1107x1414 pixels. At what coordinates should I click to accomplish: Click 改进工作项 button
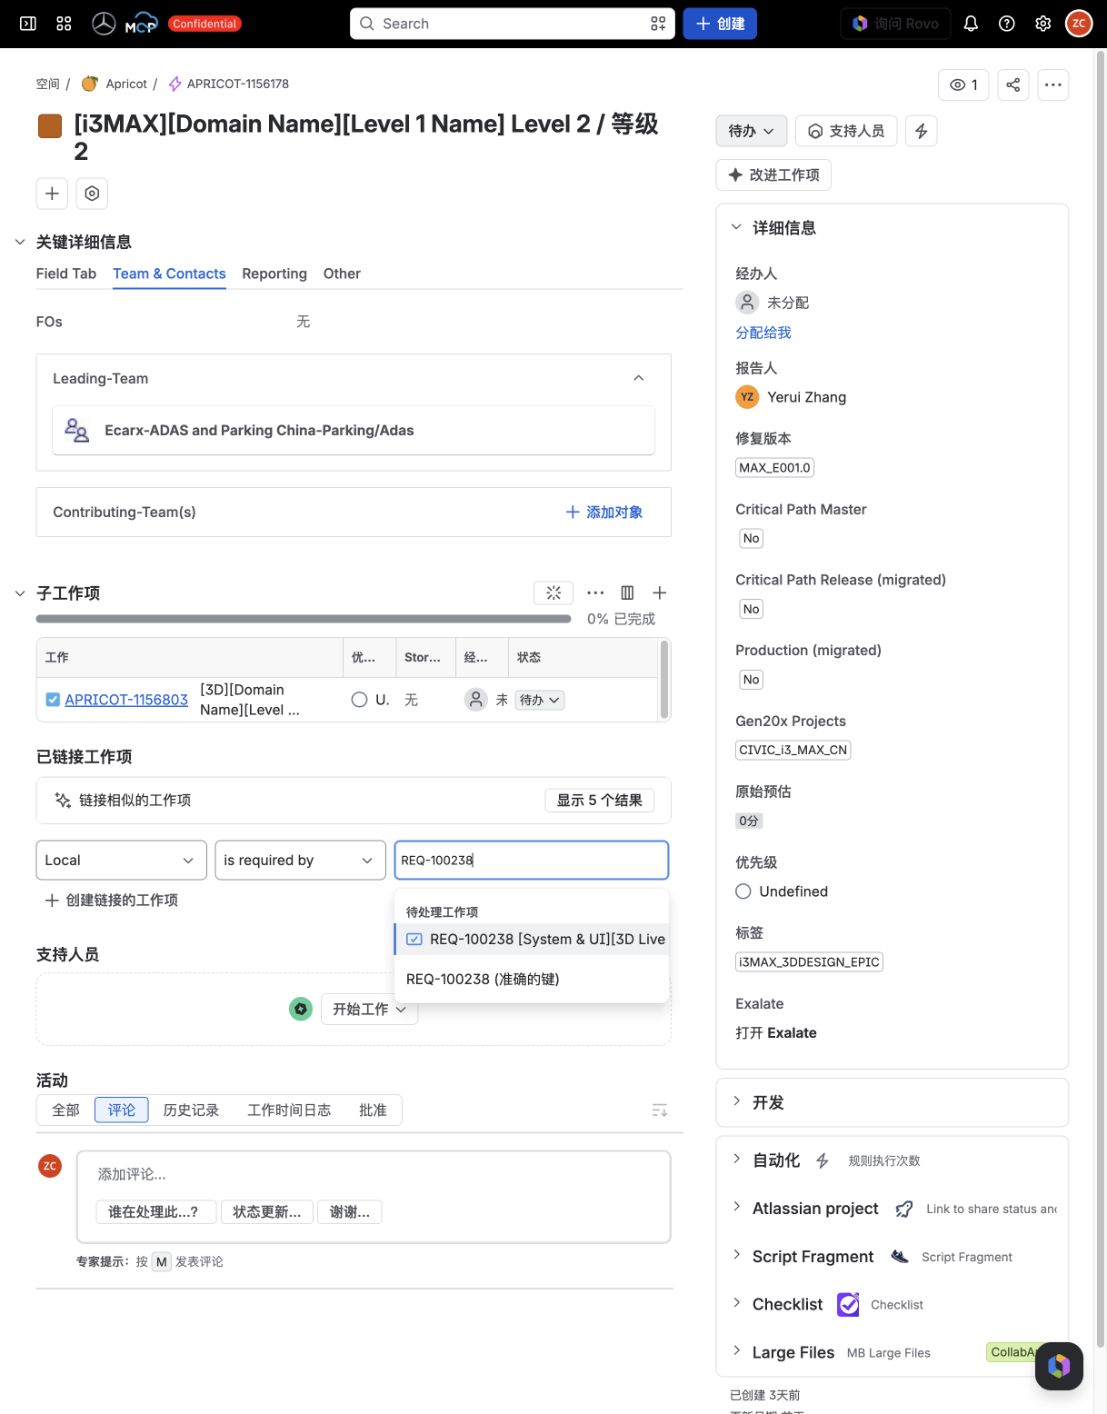point(774,175)
